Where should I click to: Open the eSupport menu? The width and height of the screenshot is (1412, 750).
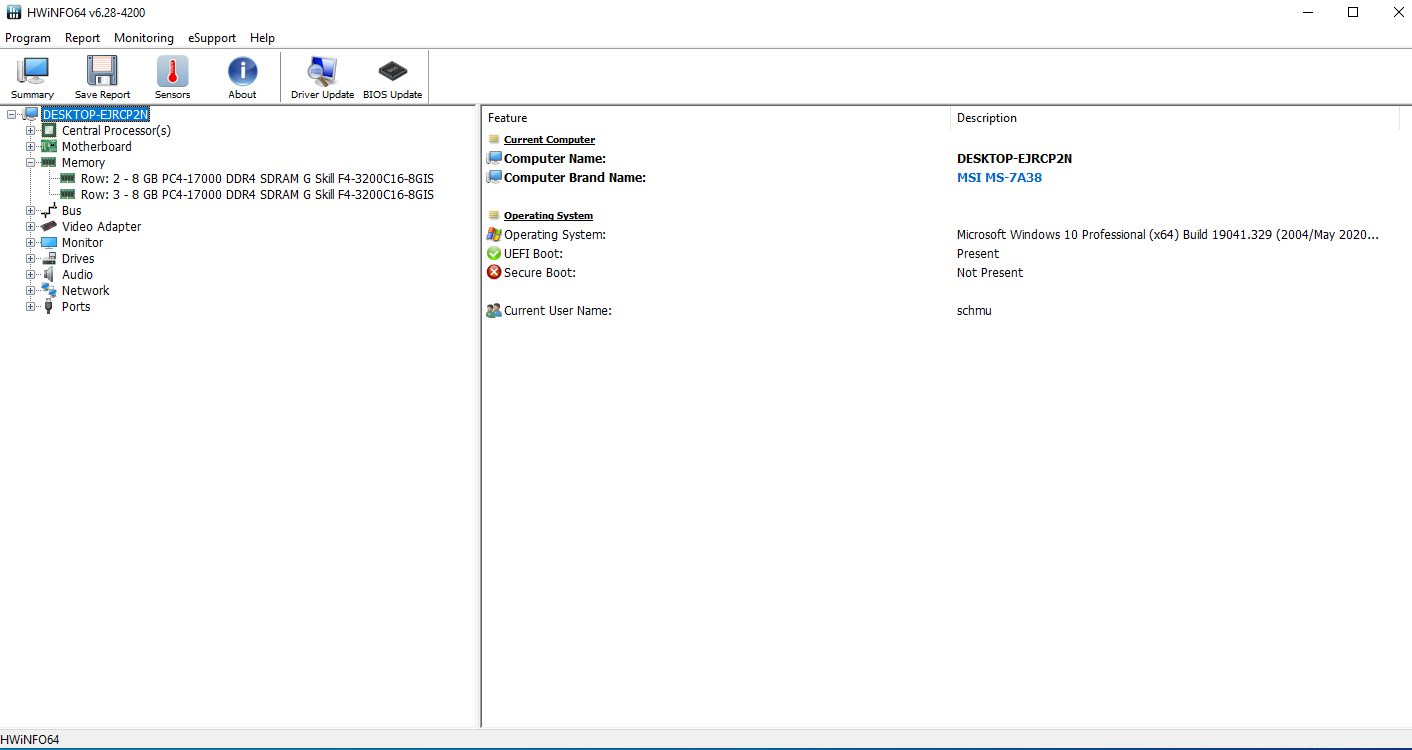[x=212, y=38]
